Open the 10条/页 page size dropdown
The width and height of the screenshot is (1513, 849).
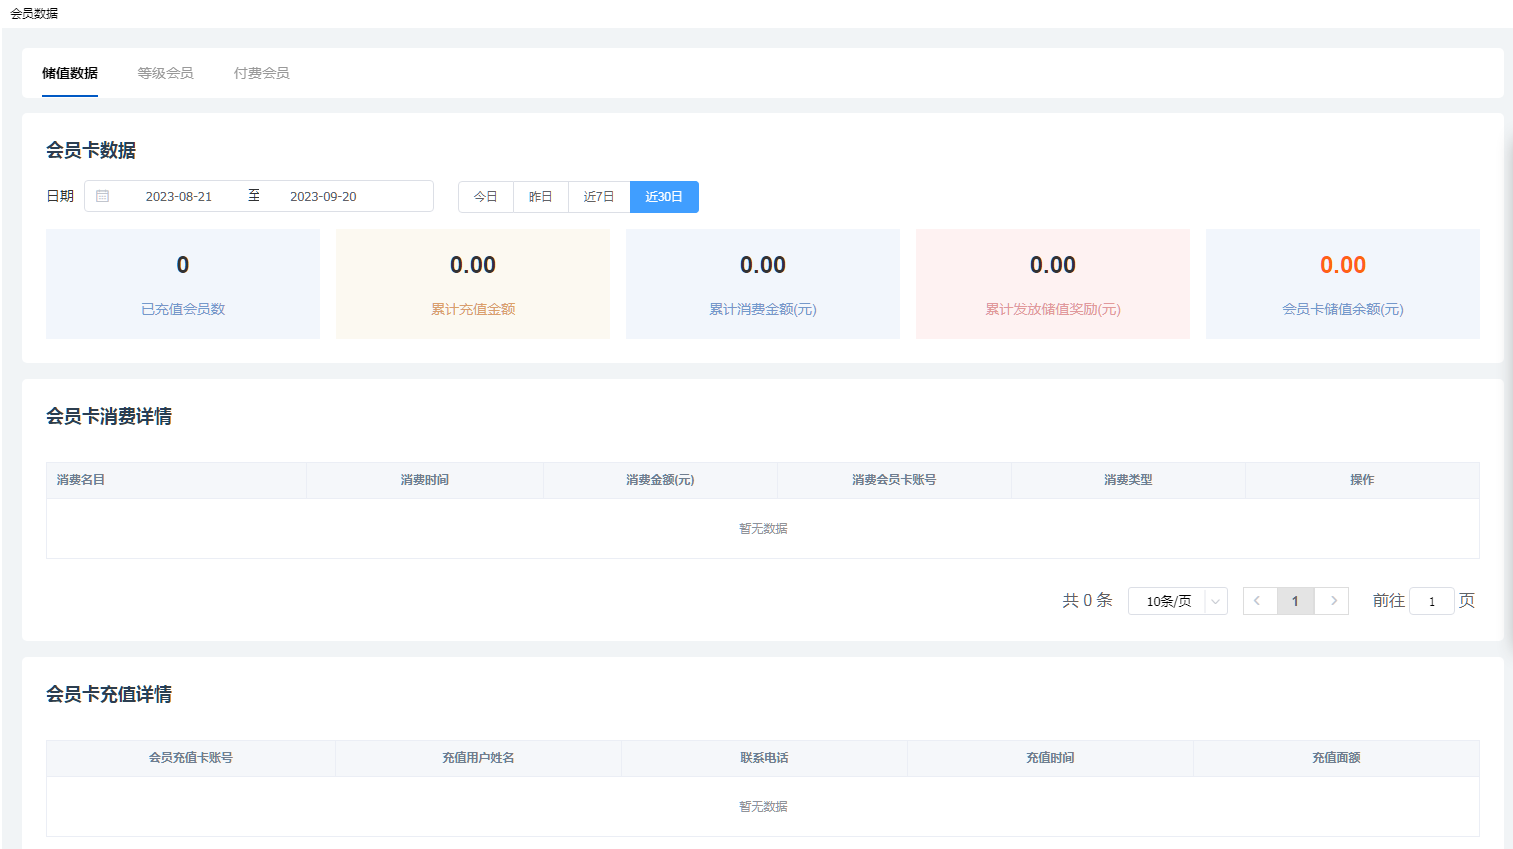1178,601
